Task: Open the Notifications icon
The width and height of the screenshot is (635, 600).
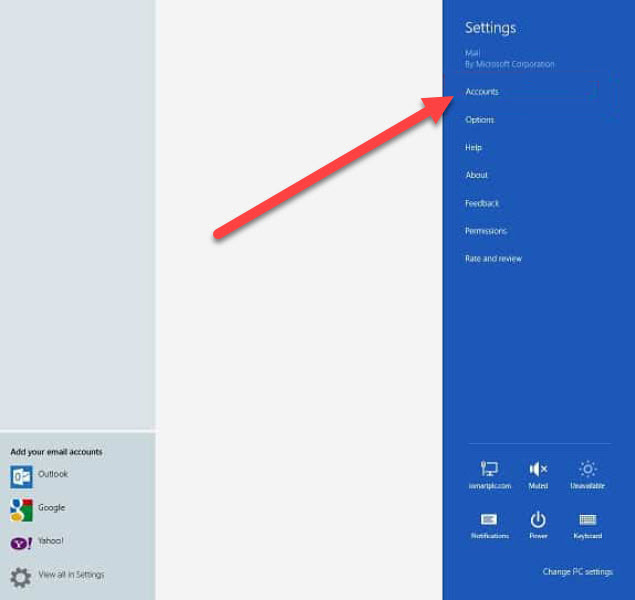Action: click(x=489, y=519)
